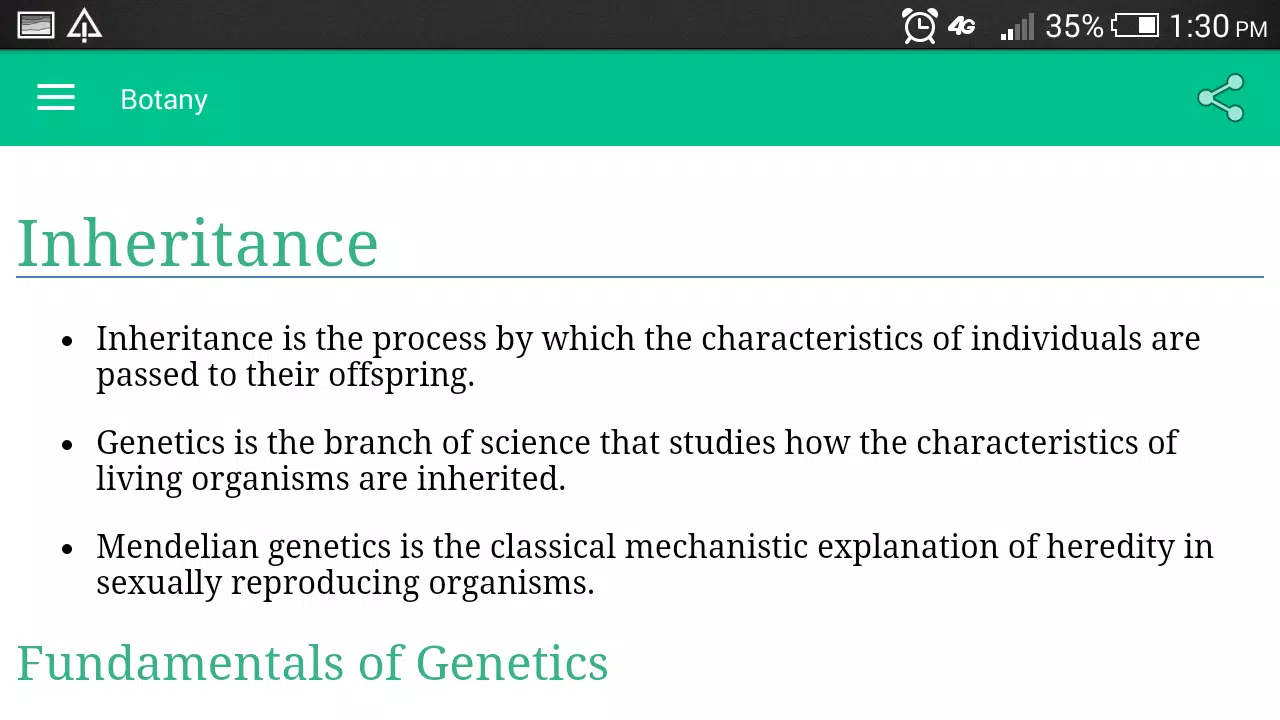Tap the Inheritance heading
1280x720 pixels.
[x=198, y=243]
